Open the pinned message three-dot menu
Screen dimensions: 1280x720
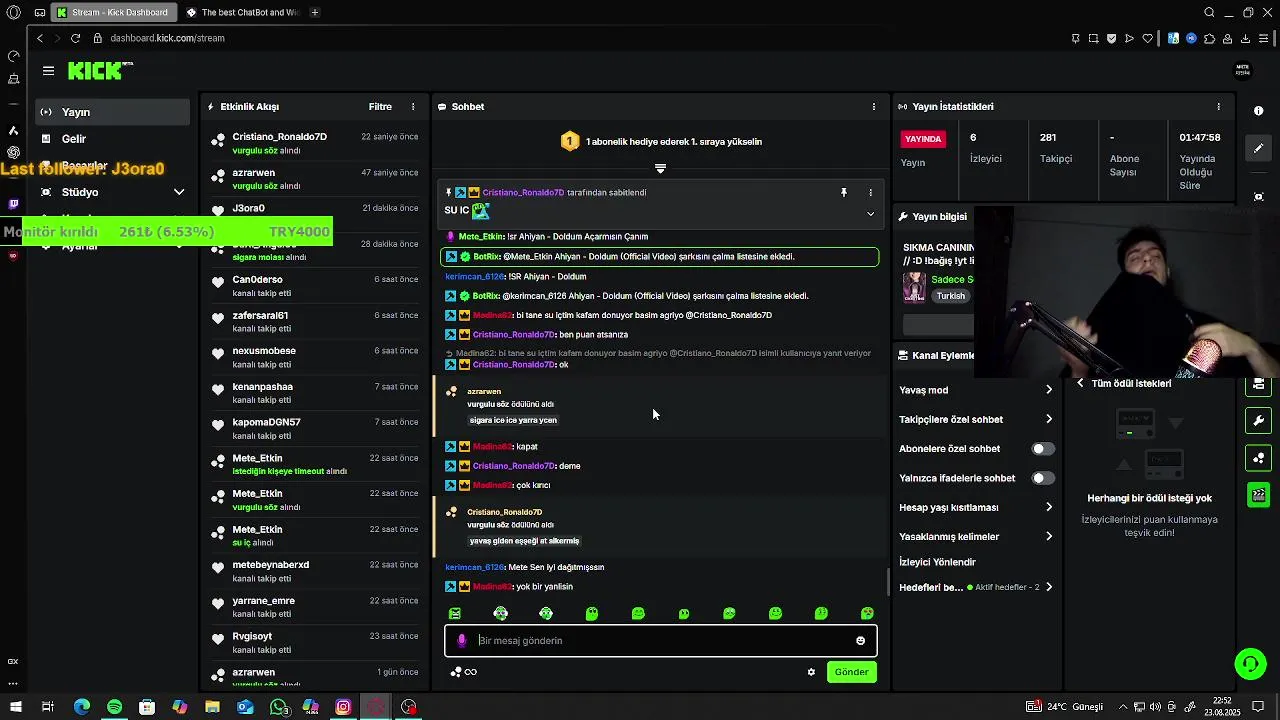point(870,192)
